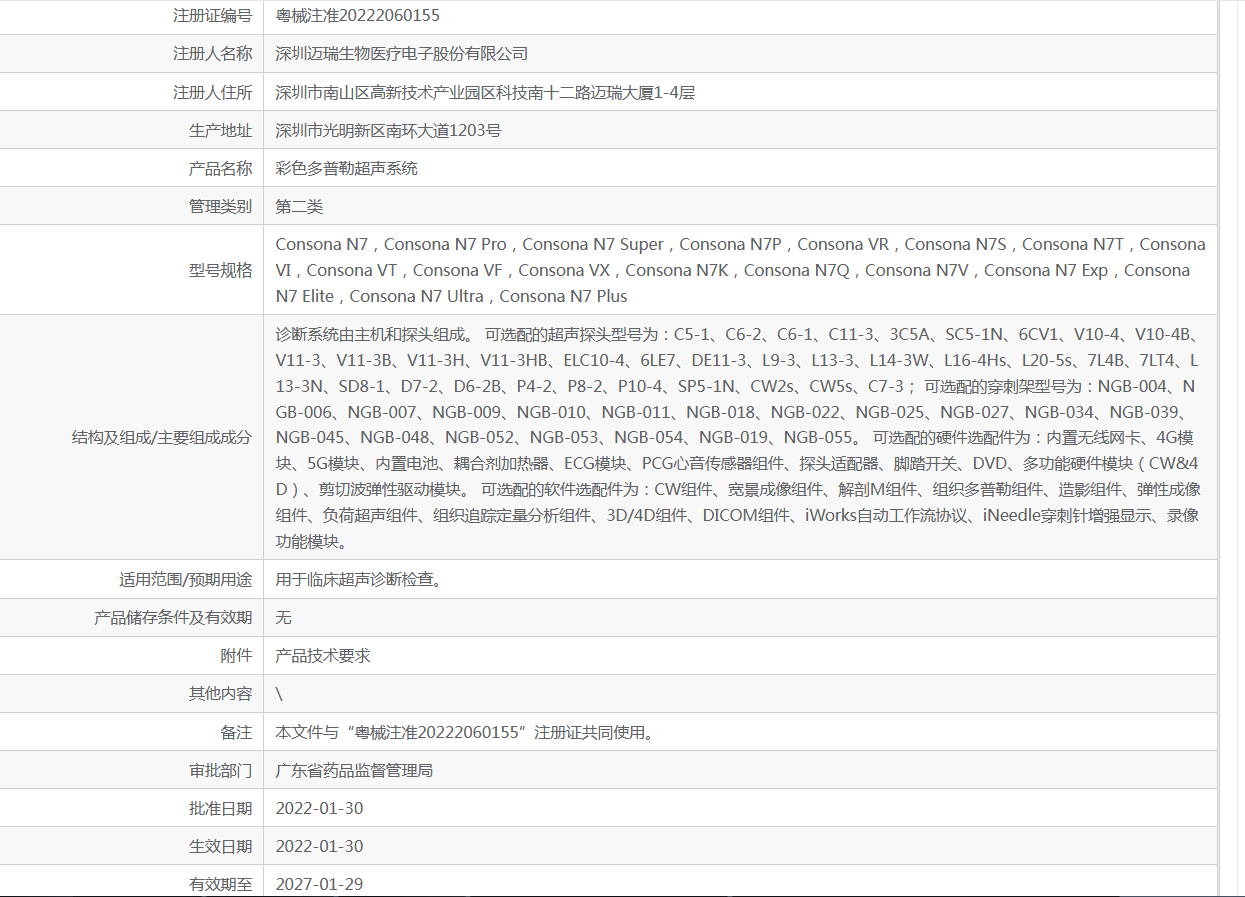The image size is (1245, 897).
Task: Select the 2022-01-30 value in 生效日期 row
Action: click(x=319, y=846)
